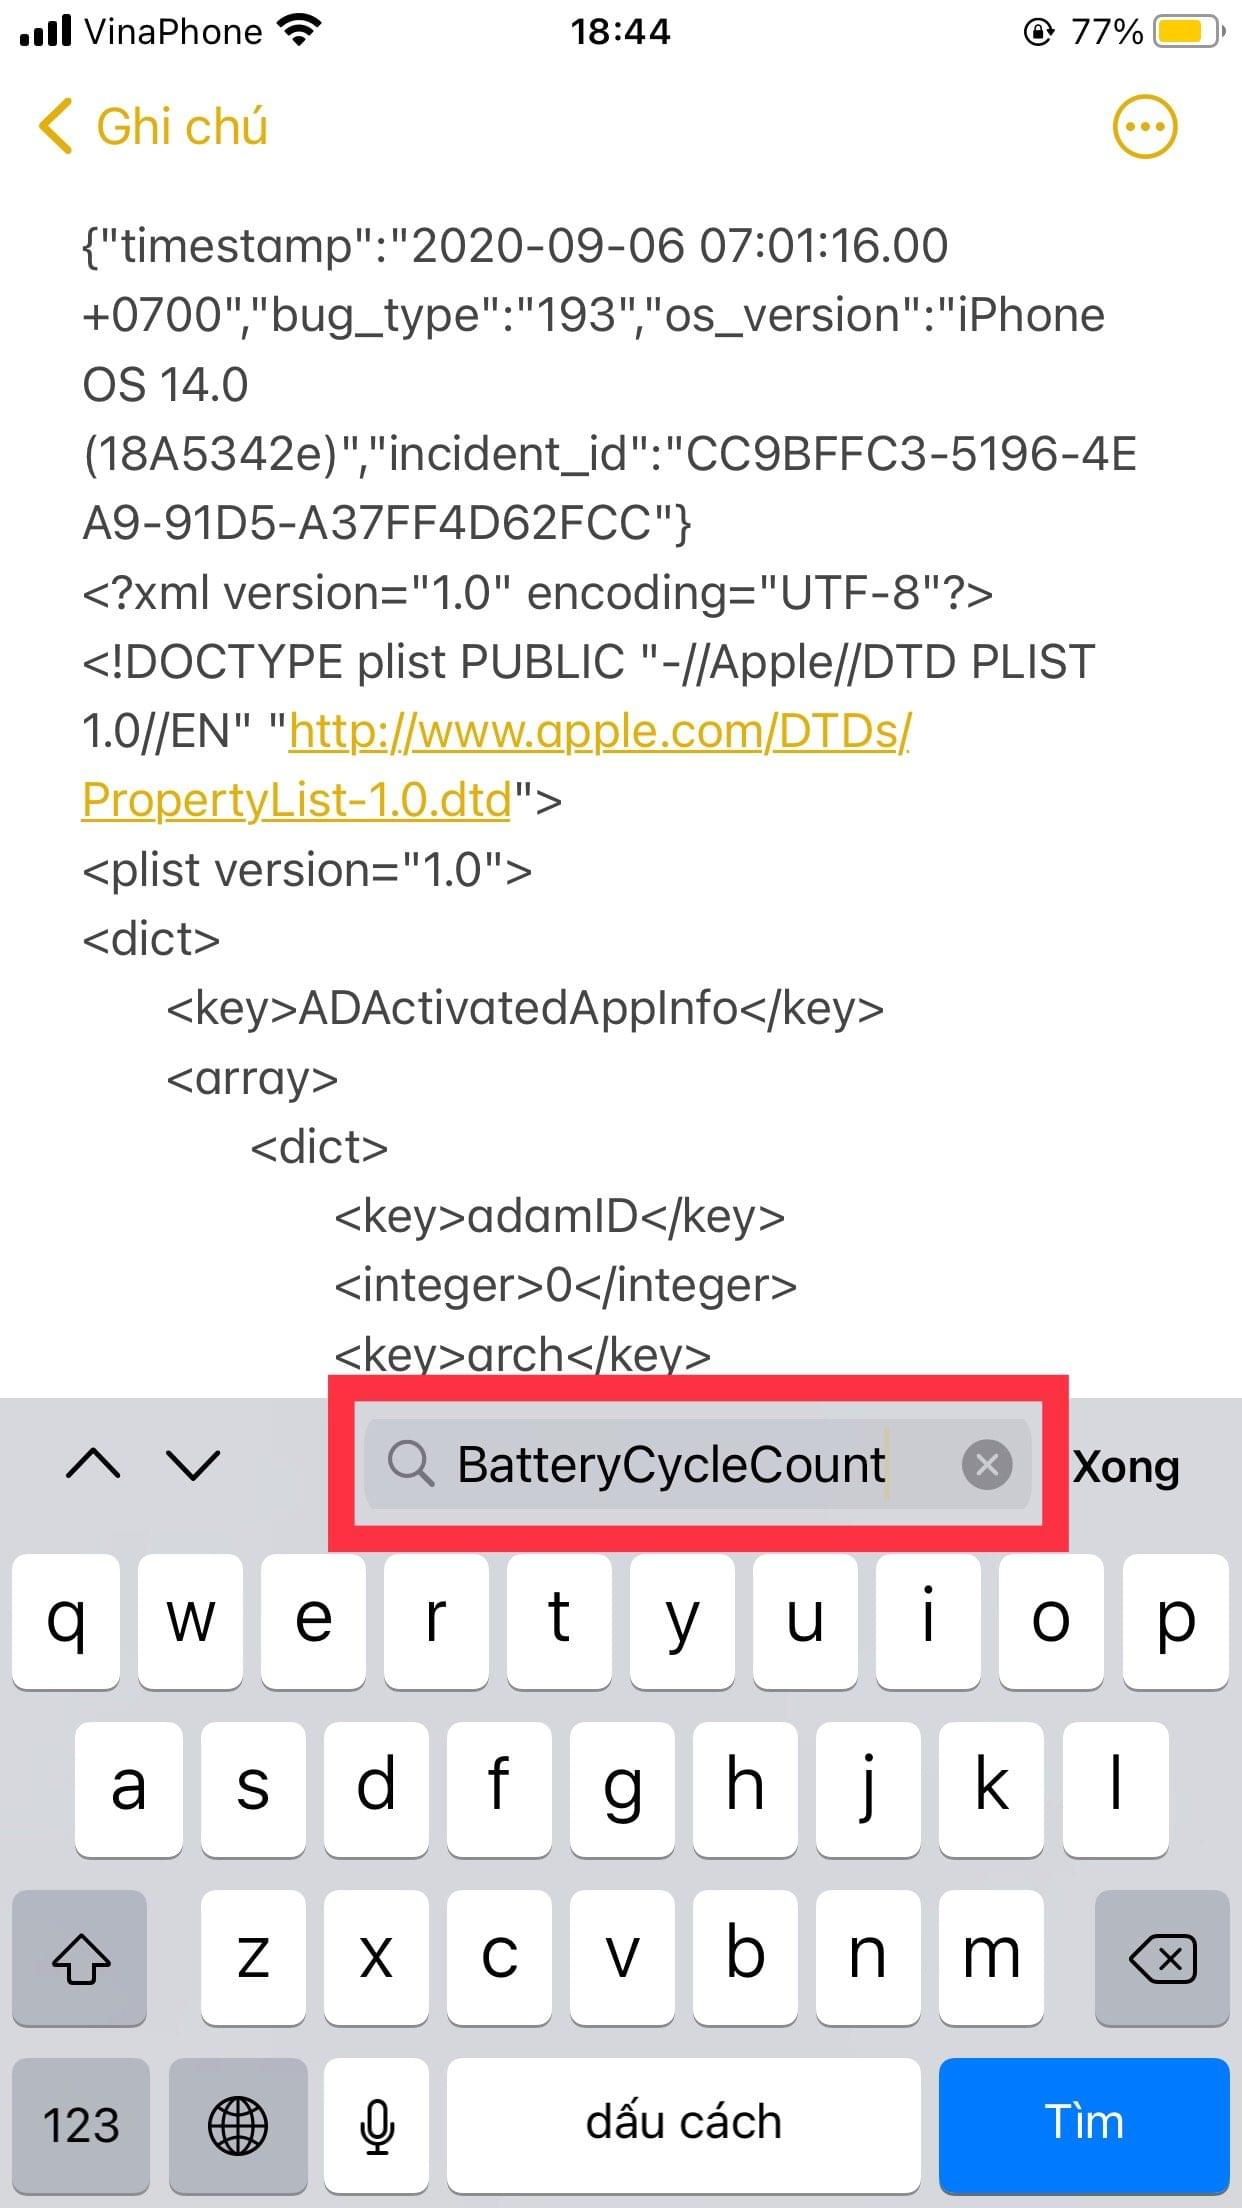This screenshot has height=2208, width=1242.
Task: Tap the Wi-Fi status icon
Action: (x=297, y=32)
